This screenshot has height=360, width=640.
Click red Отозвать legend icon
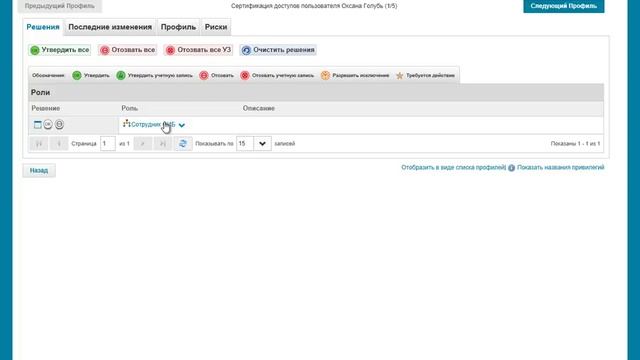(x=204, y=76)
